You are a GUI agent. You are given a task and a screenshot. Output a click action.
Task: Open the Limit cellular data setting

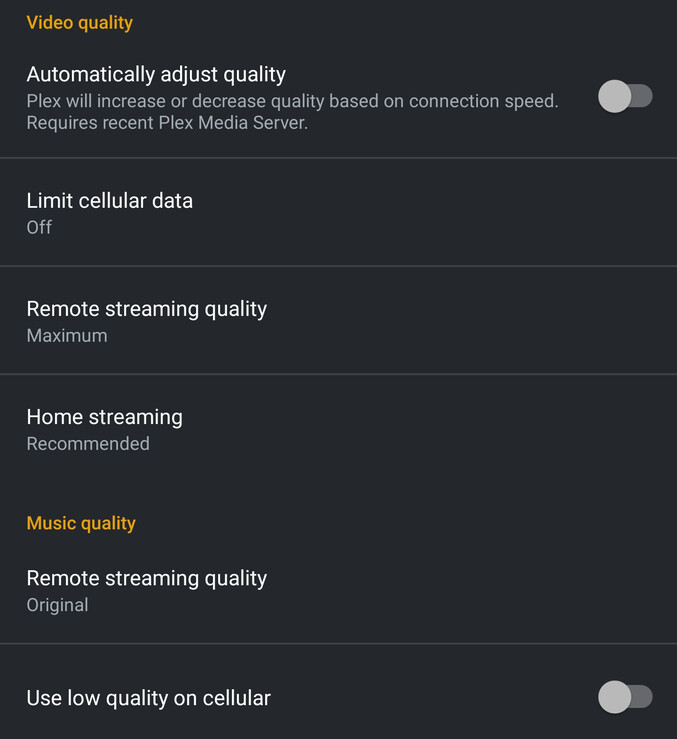coord(110,201)
